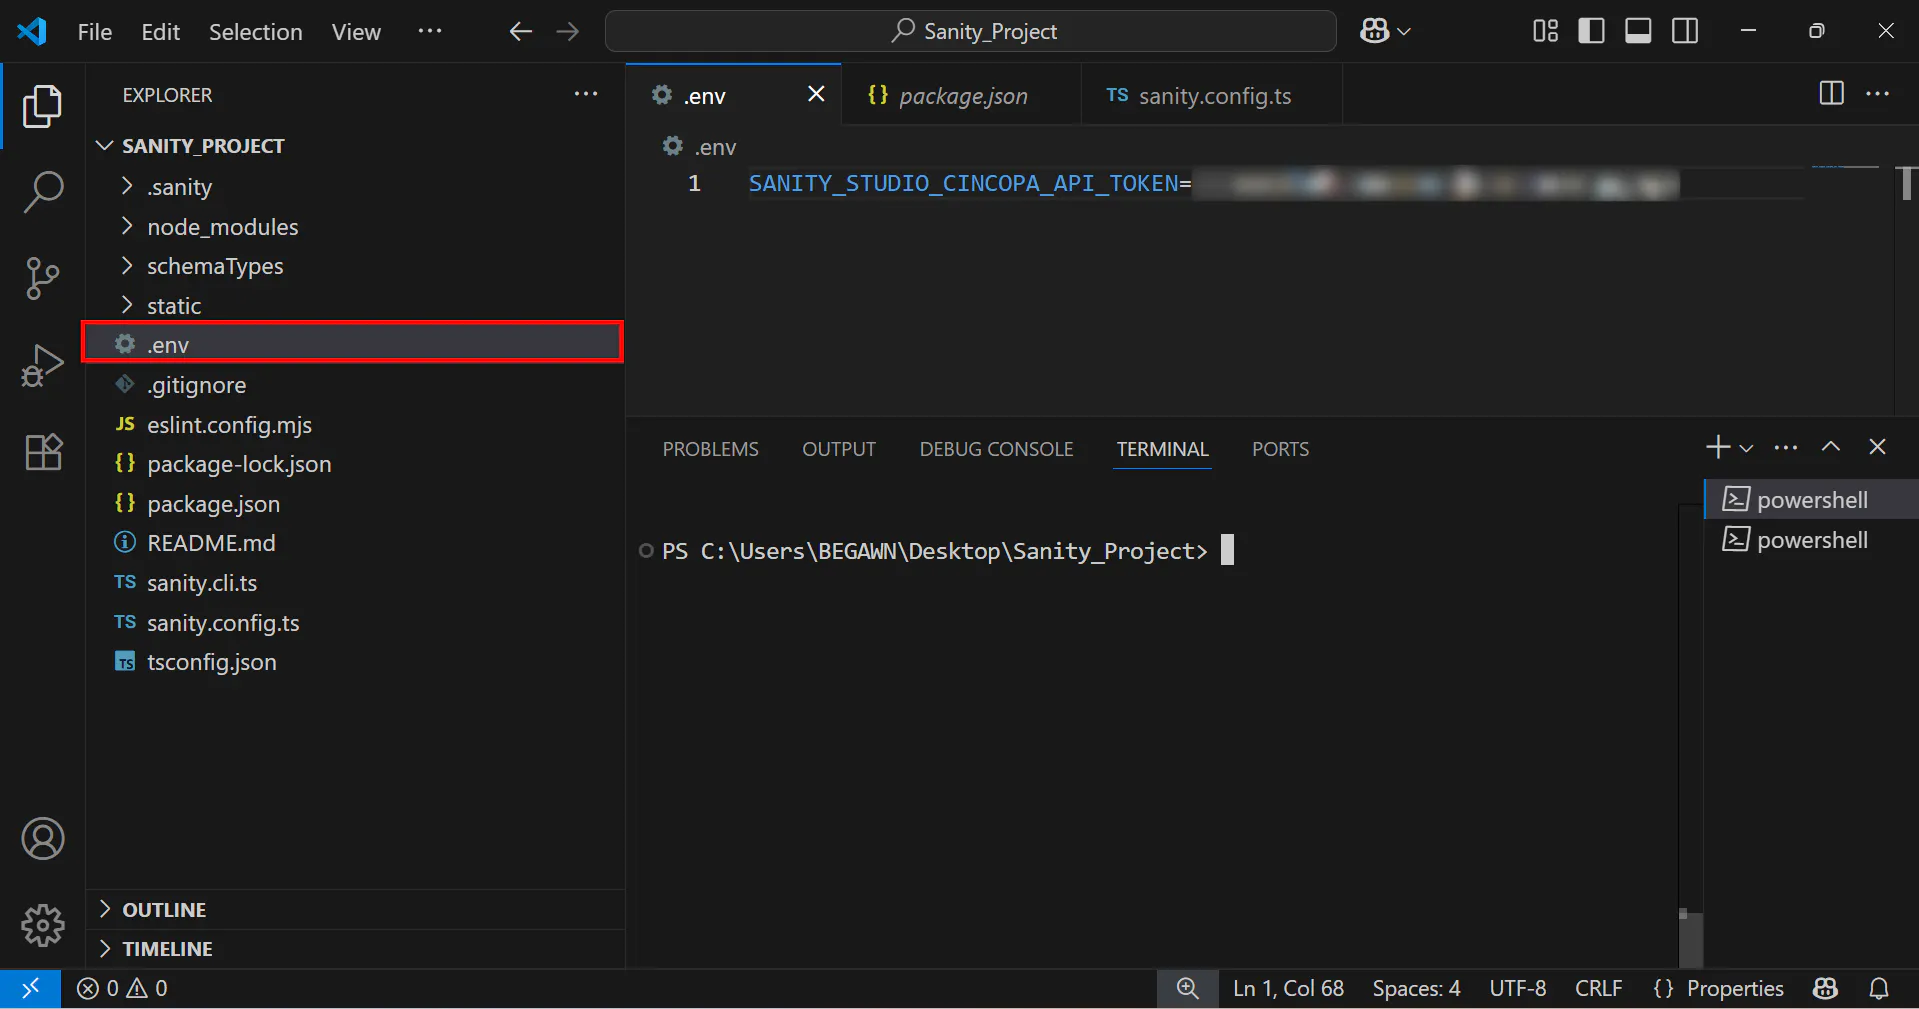Create a new terminal with plus icon
This screenshot has width=1919, height=1009.
coord(1717,447)
